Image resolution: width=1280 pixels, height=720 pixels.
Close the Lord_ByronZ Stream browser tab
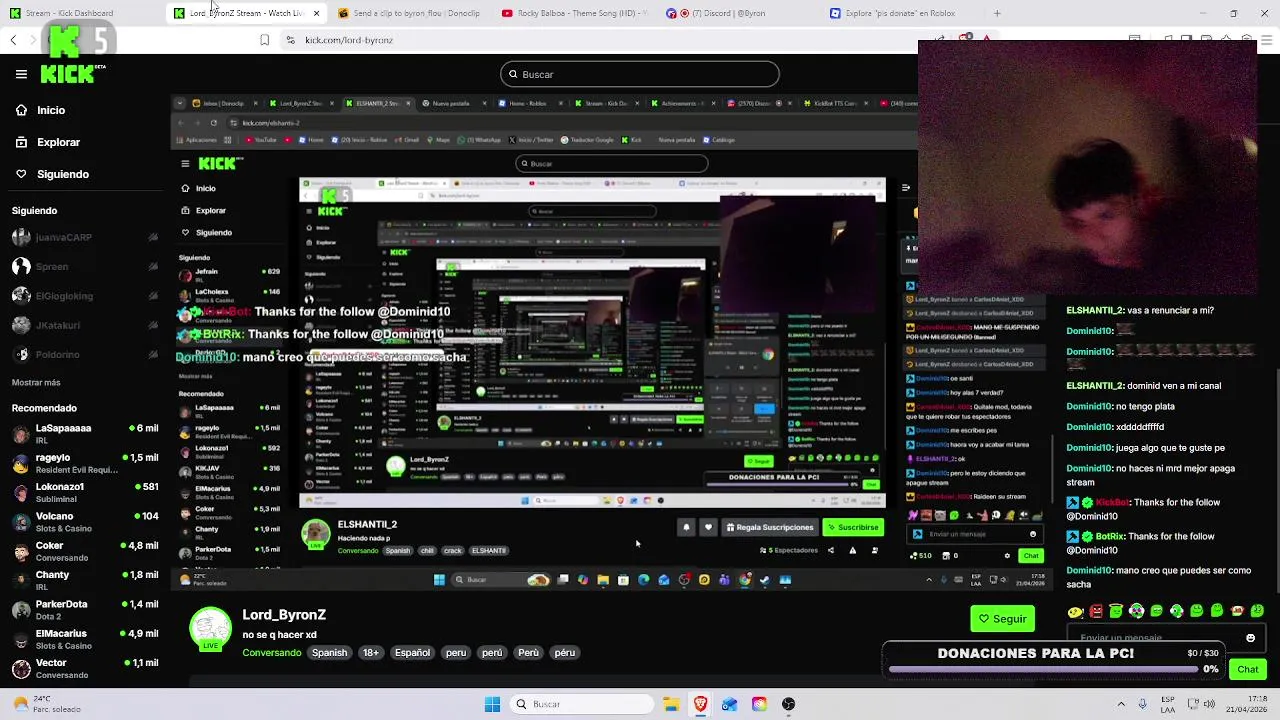tap(316, 13)
